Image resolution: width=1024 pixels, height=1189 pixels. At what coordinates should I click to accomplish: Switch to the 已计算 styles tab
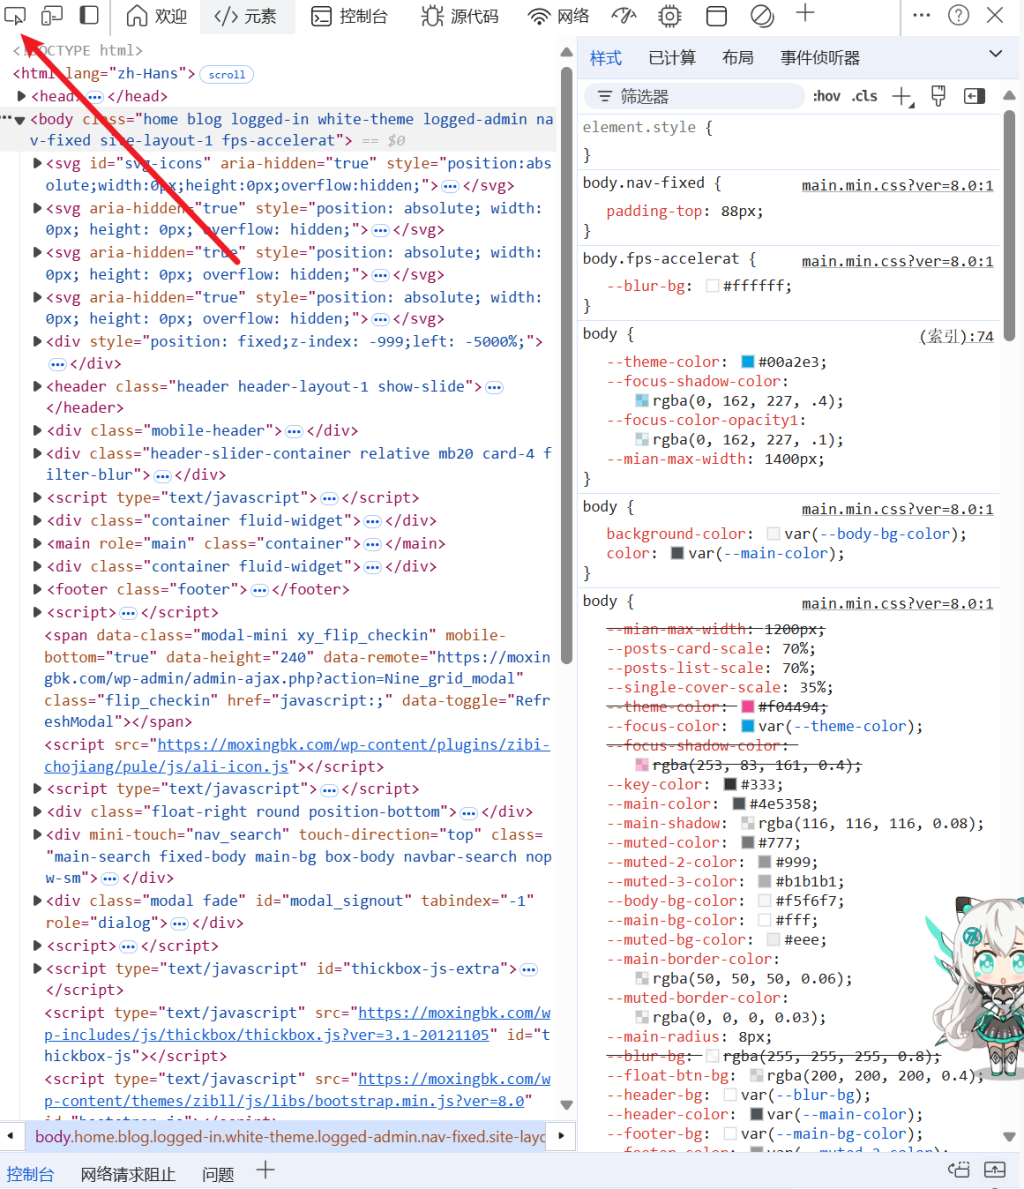click(672, 58)
